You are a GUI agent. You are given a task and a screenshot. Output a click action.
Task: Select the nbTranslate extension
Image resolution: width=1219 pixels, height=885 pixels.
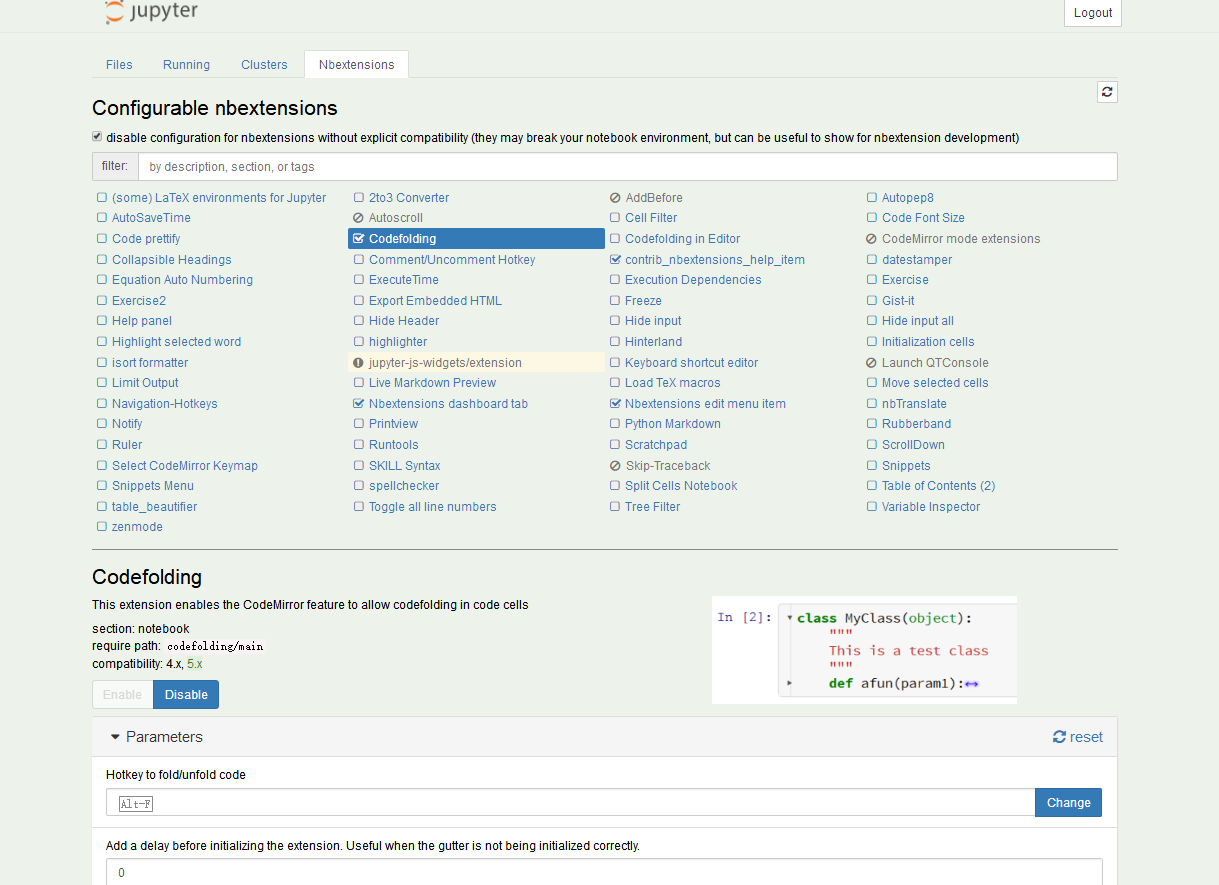(x=914, y=404)
